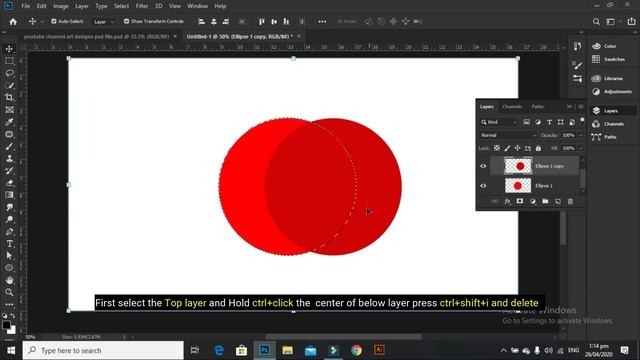Screen dimensions: 640x360
Task: Click the add layer style fx icon
Action: click(x=507, y=201)
